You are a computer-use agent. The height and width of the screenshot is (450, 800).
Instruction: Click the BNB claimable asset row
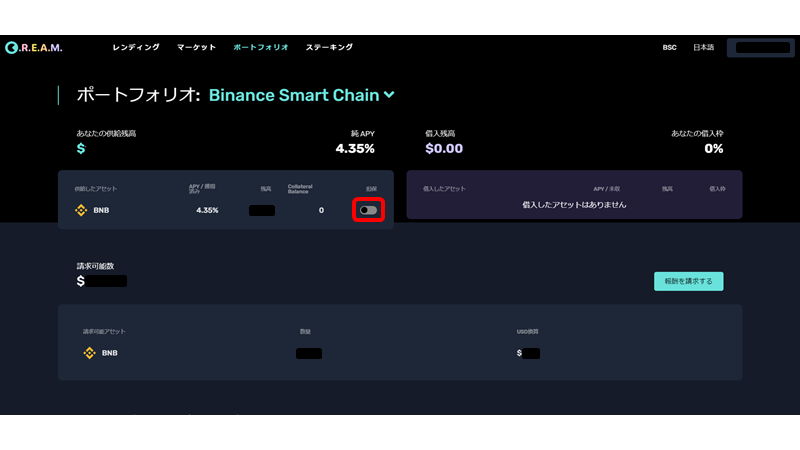pyautogui.click(x=400, y=353)
